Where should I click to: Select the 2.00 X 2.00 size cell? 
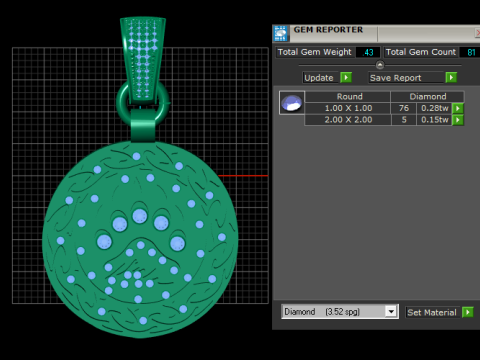point(348,120)
